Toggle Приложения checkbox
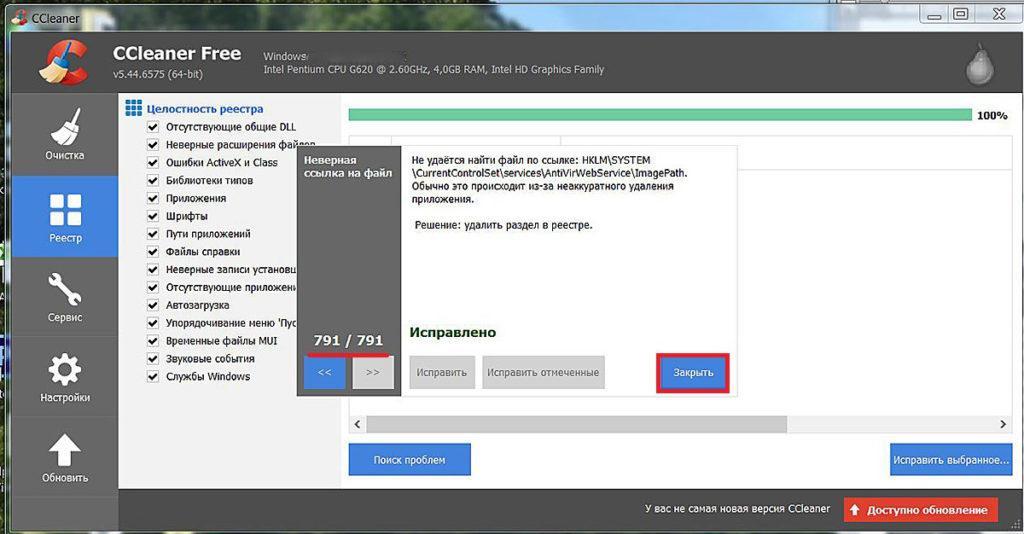Viewport: 1024px width, 534px height. click(153, 198)
